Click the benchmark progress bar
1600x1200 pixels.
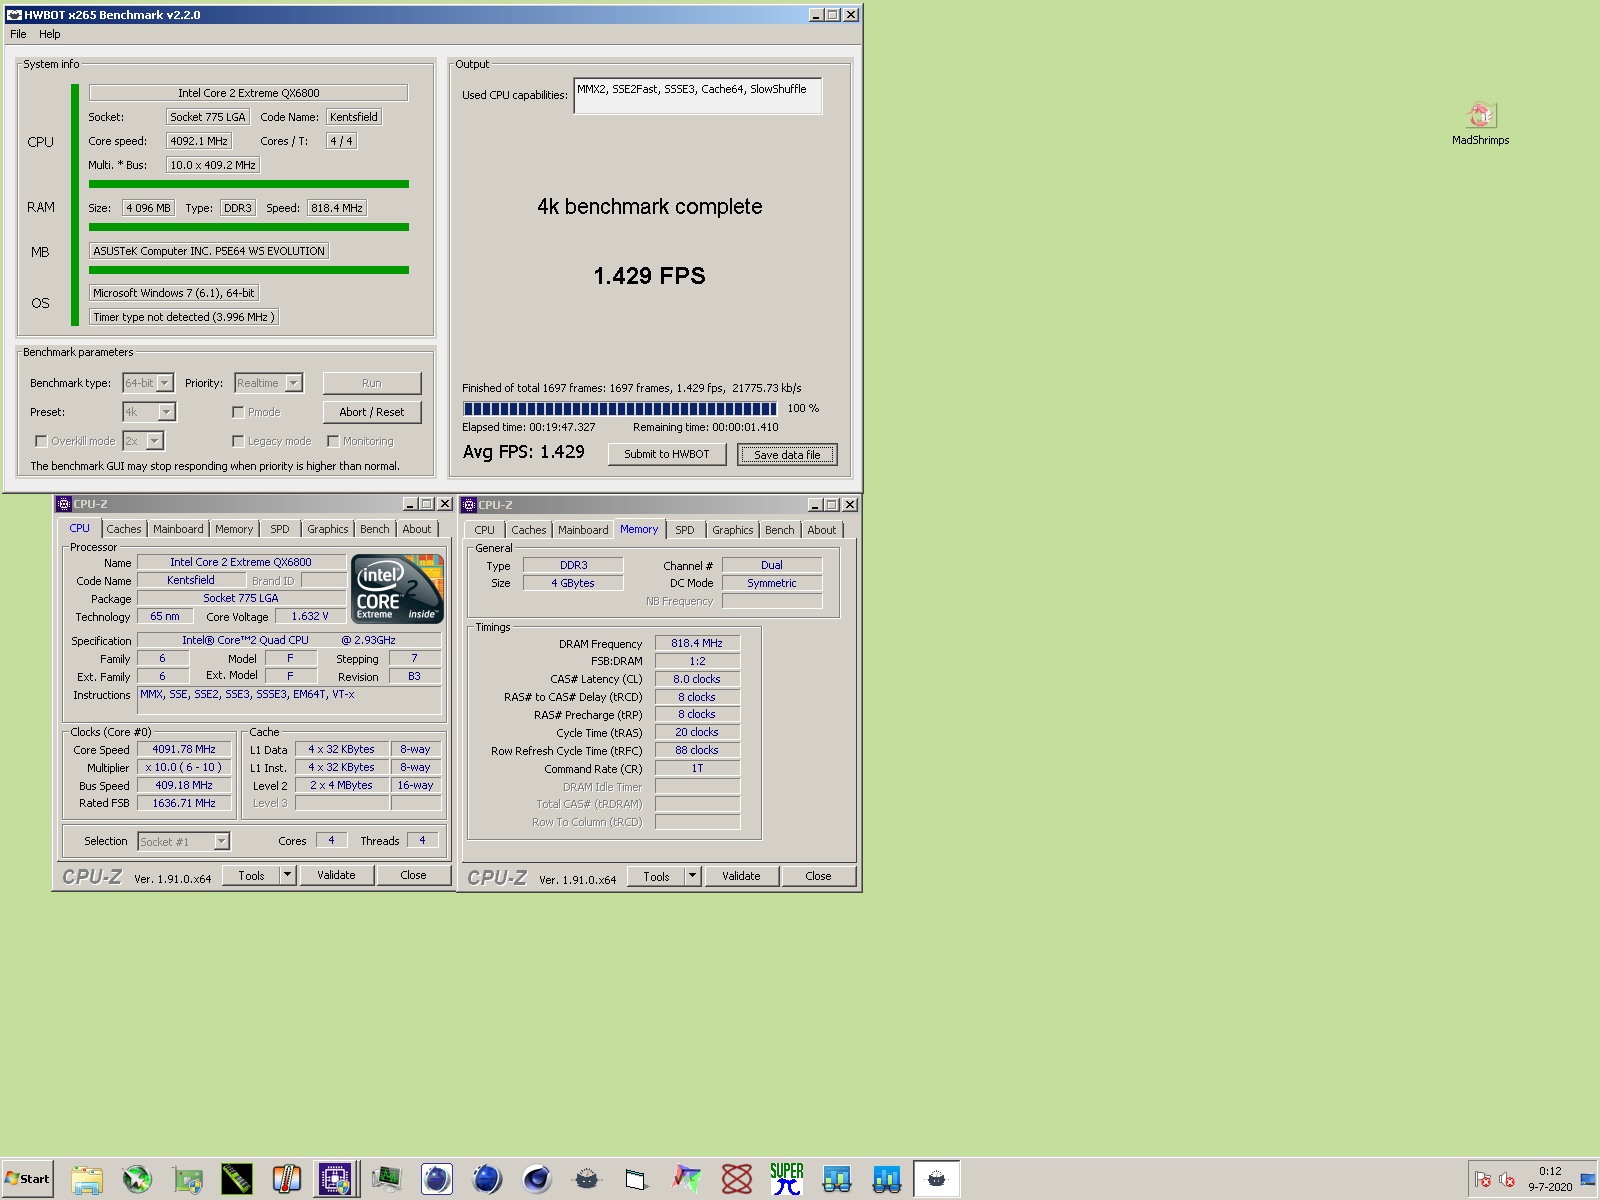point(620,408)
